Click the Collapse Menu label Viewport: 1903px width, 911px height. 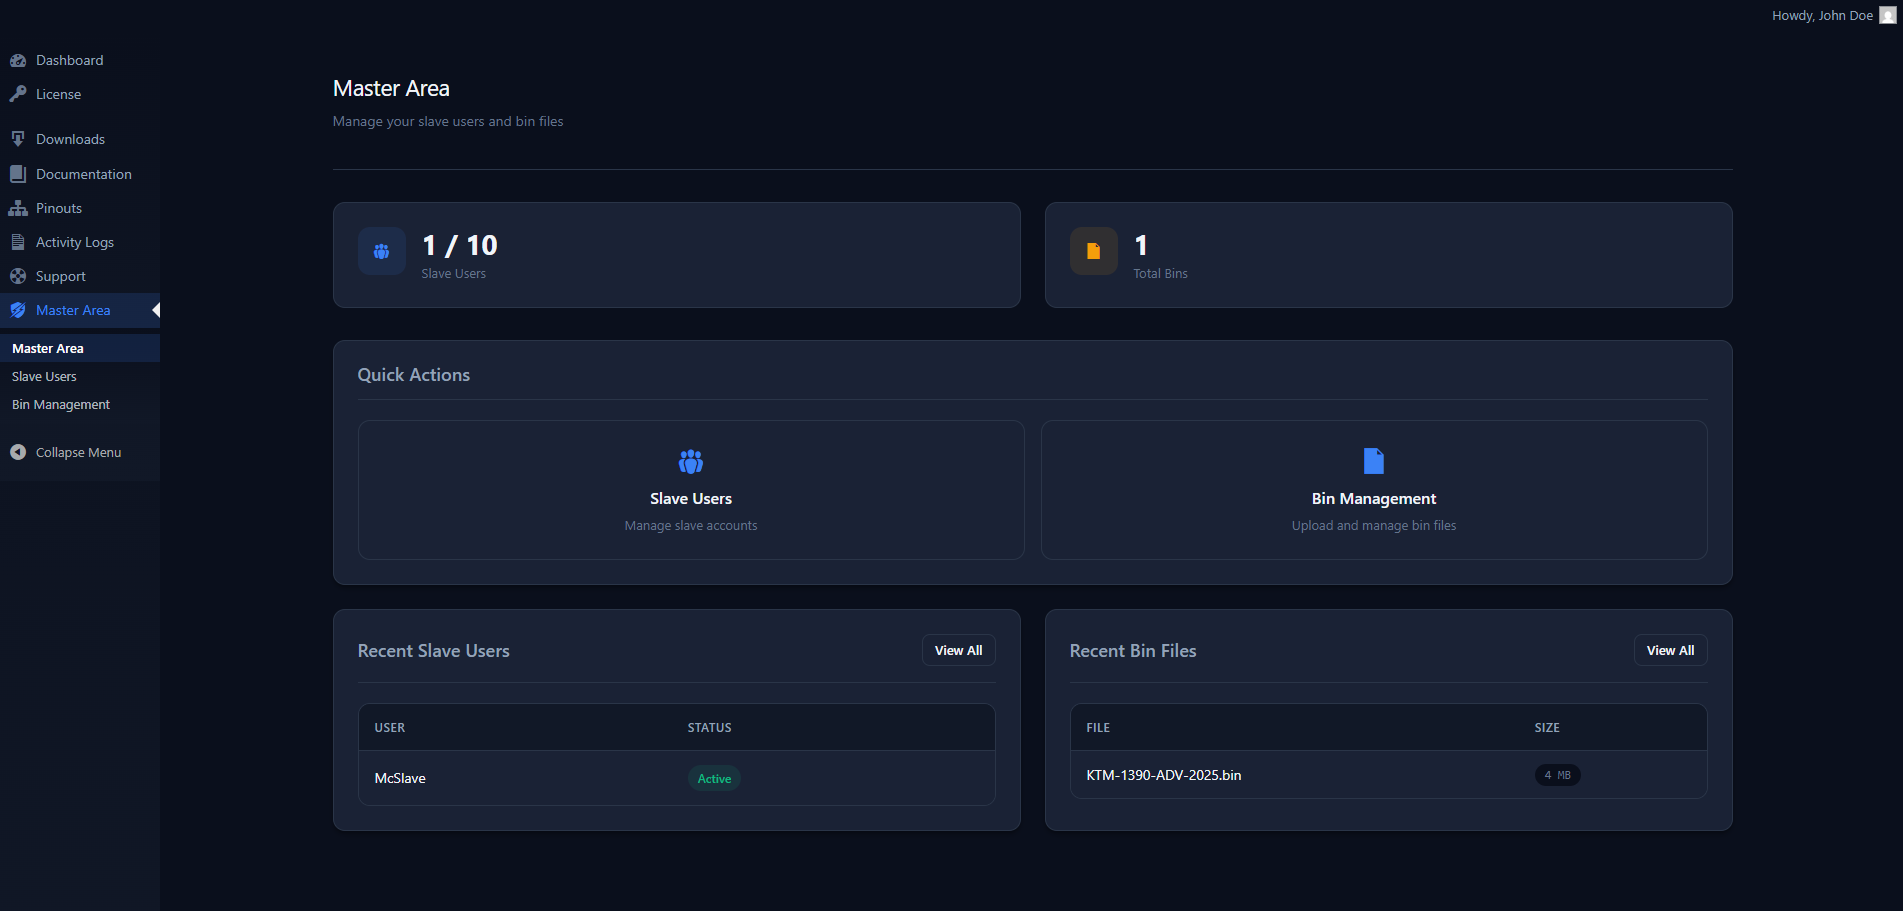79,452
